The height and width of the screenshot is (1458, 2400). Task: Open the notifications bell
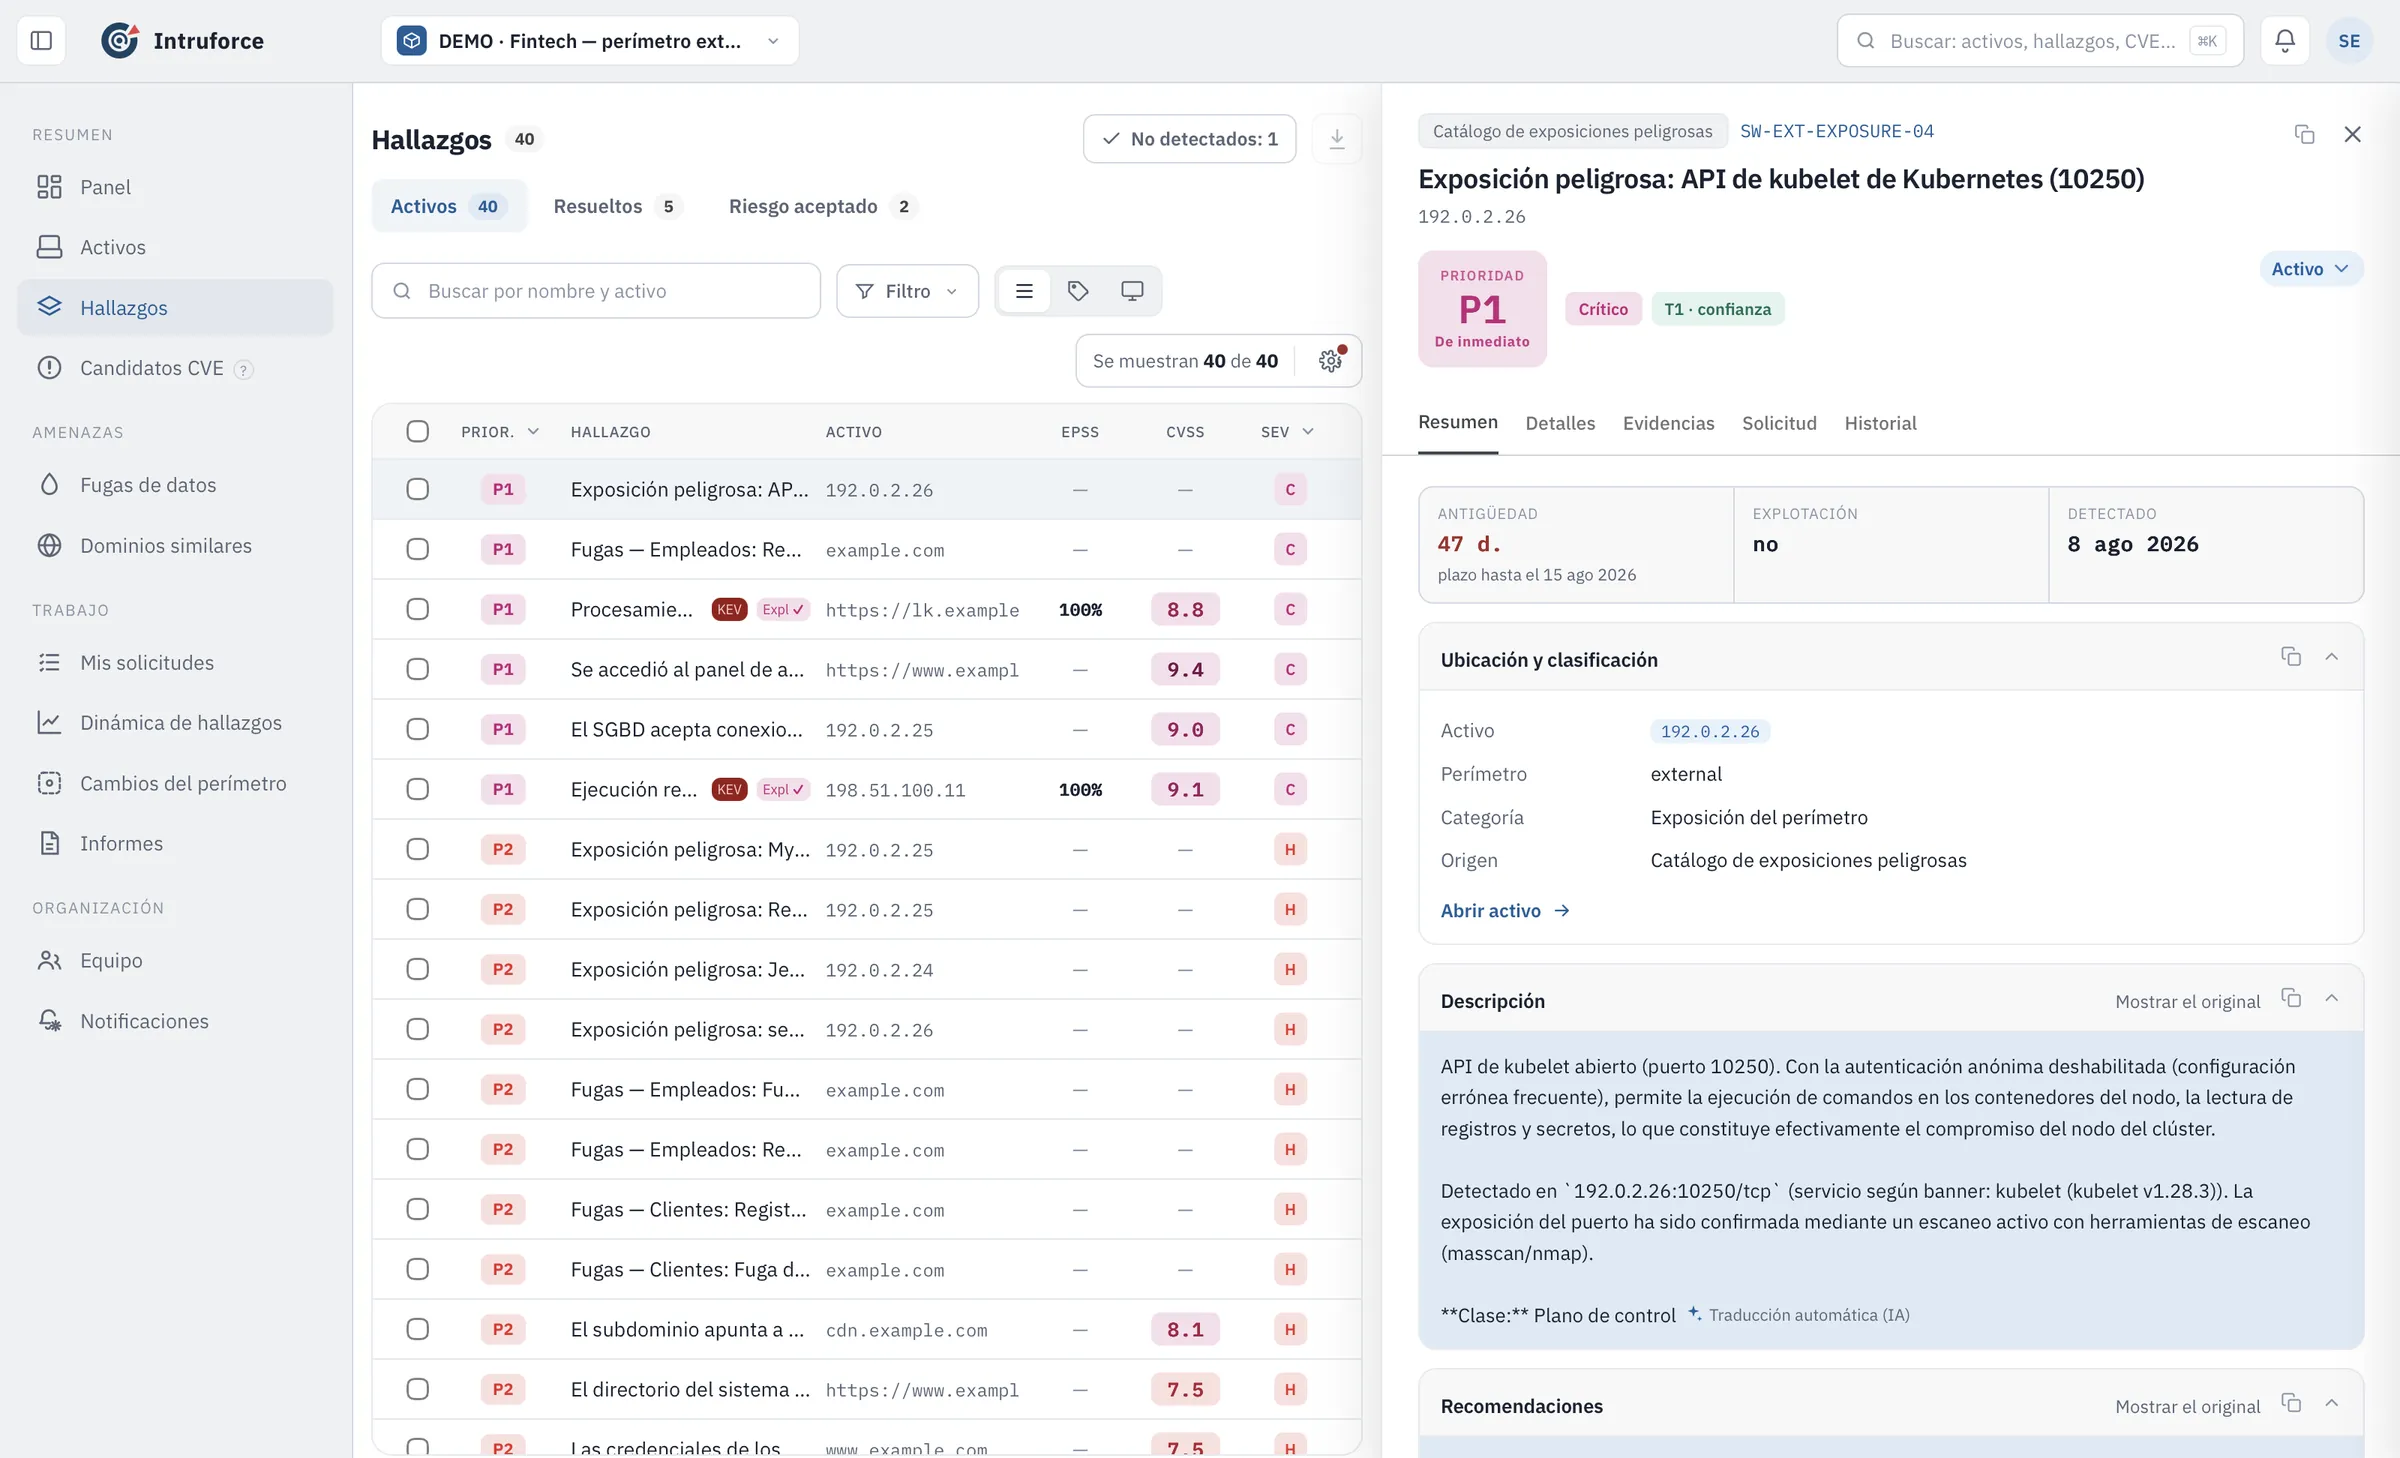click(2285, 41)
